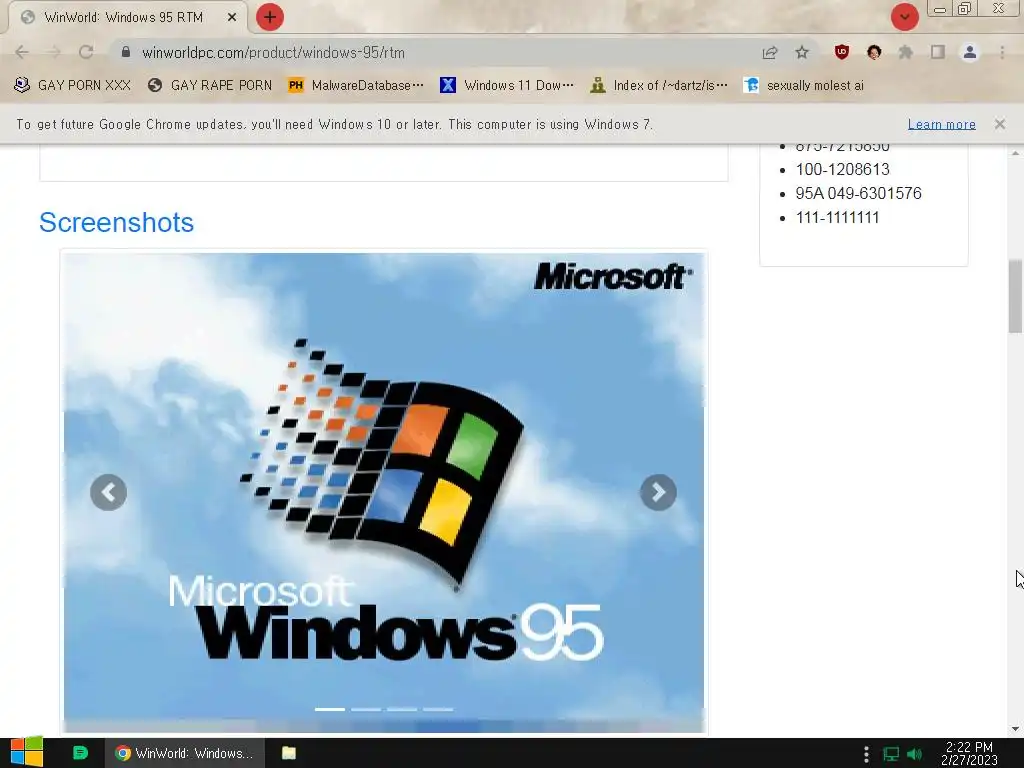View site information via lock icon

pos(126,52)
